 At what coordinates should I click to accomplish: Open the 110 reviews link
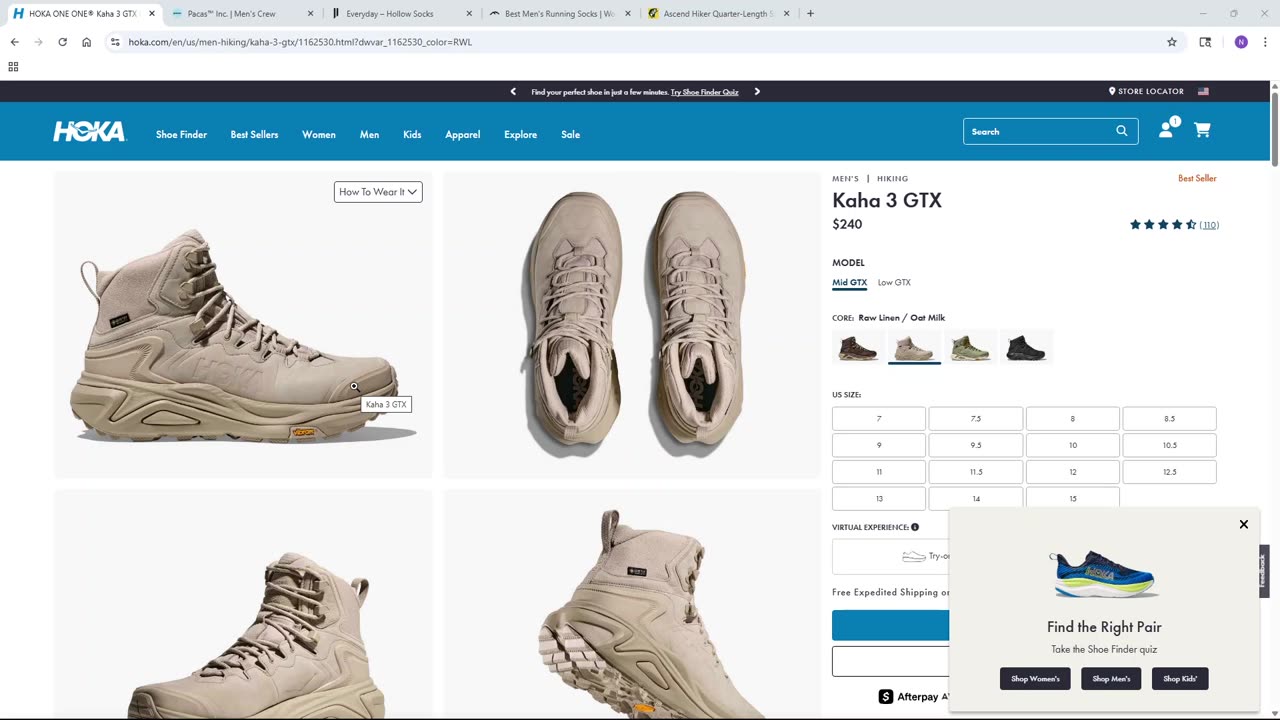(1209, 225)
